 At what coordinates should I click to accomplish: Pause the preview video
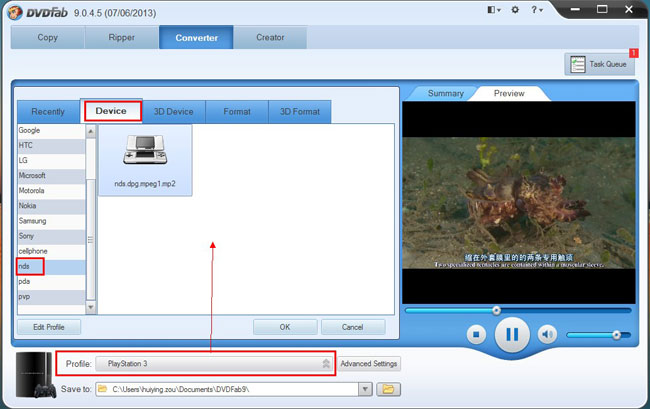pyautogui.click(x=511, y=334)
